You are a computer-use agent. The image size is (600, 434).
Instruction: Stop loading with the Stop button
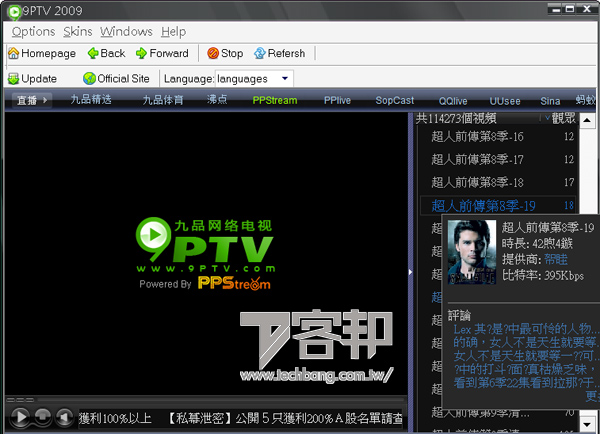[x=225, y=53]
